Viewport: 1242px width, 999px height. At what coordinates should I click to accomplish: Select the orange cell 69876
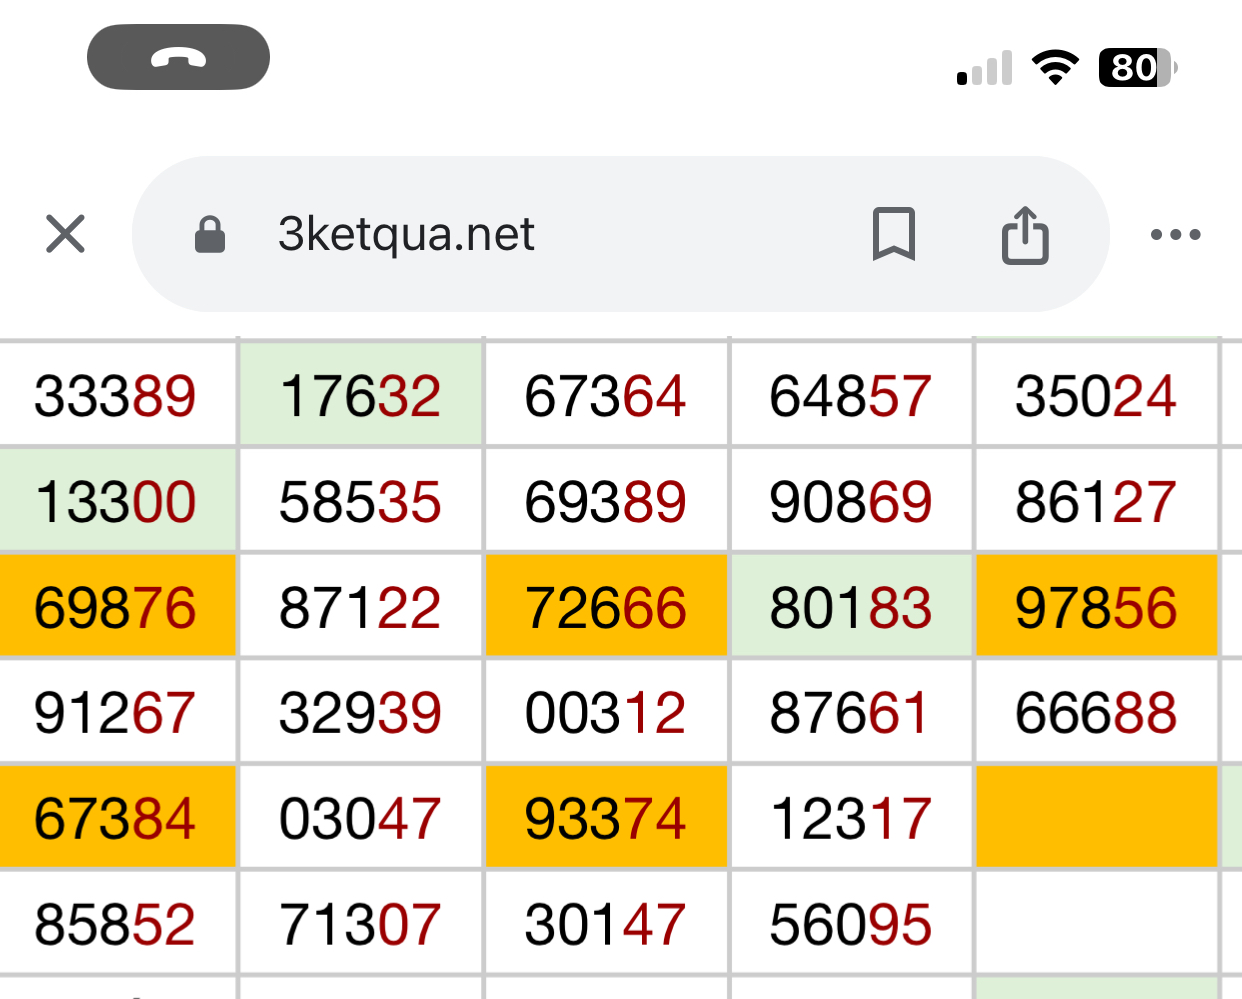point(116,608)
